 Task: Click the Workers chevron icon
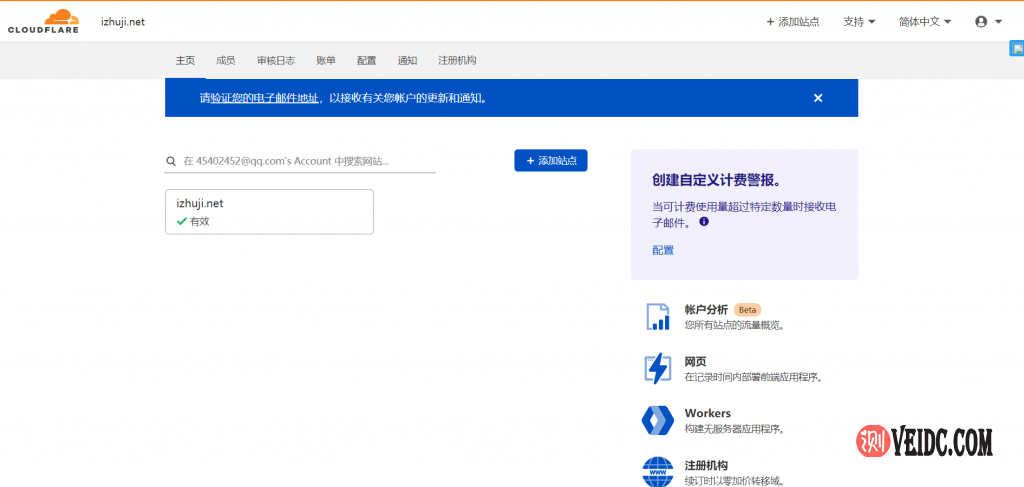coord(658,420)
